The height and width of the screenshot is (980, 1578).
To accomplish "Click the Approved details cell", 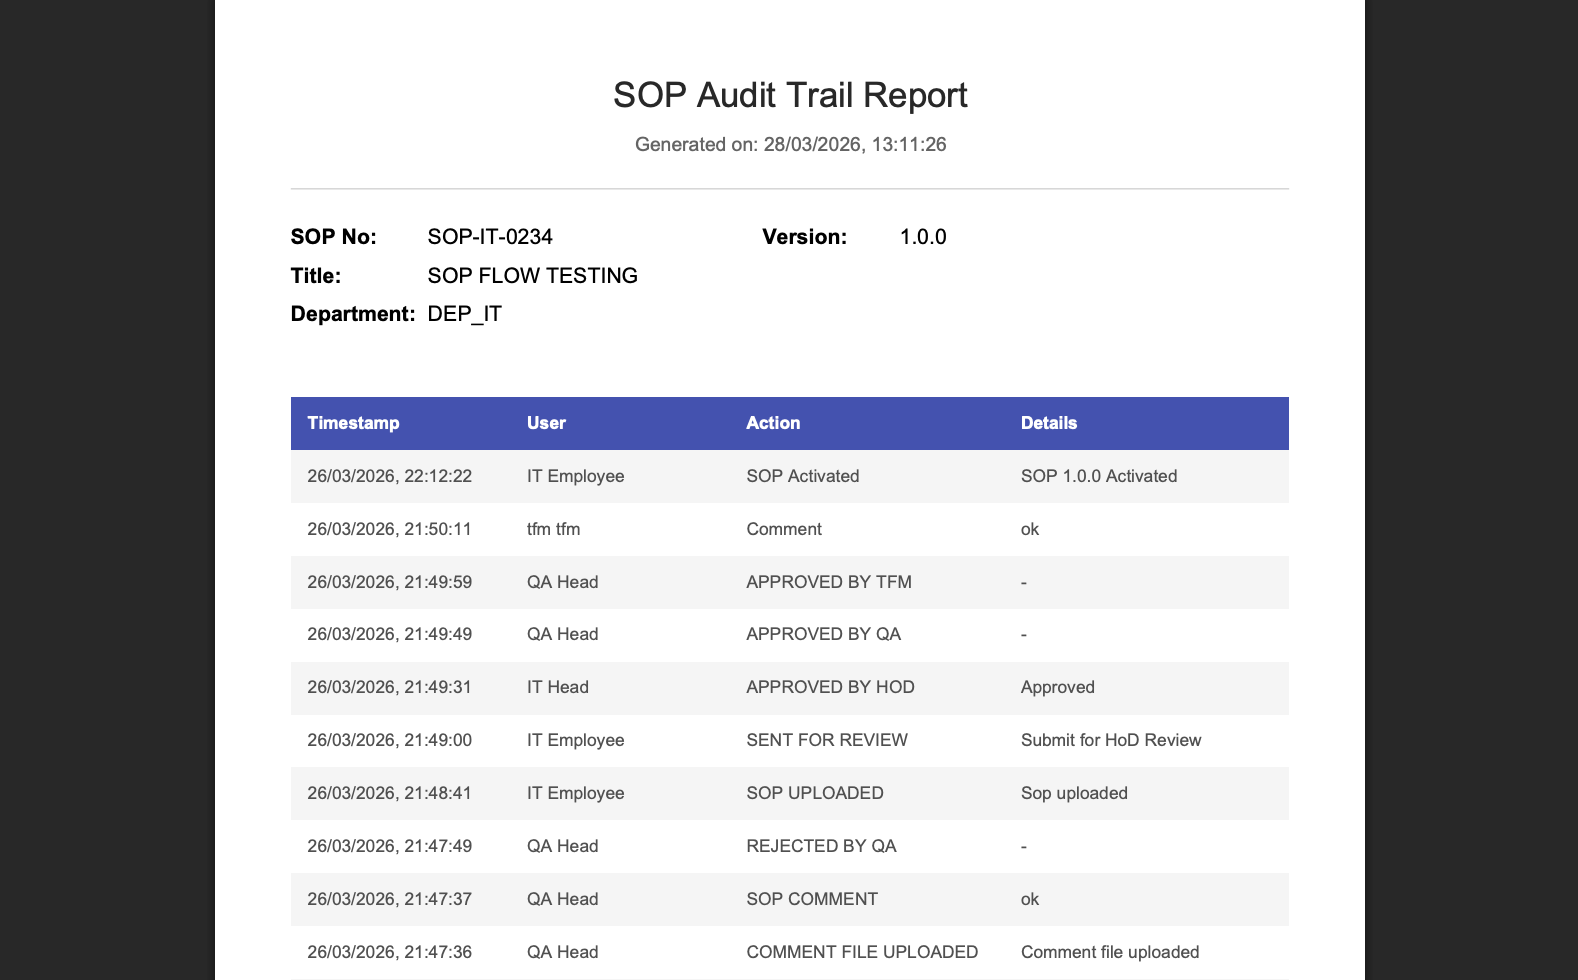I will (x=1058, y=687).
